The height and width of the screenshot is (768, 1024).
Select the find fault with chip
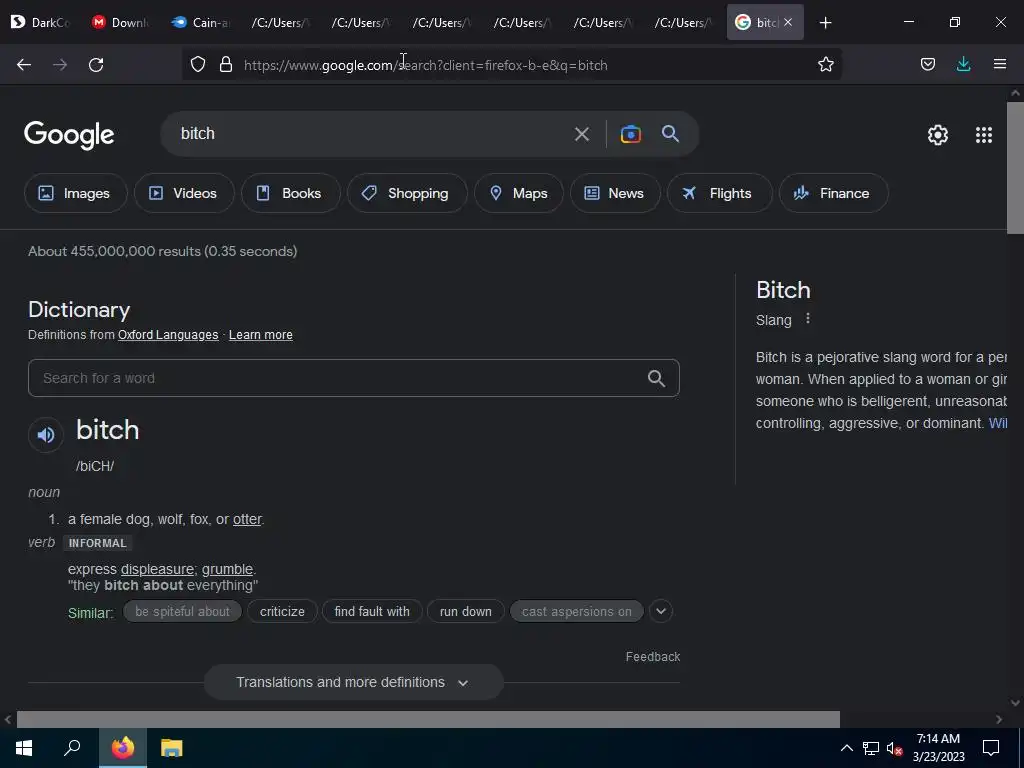372,612
